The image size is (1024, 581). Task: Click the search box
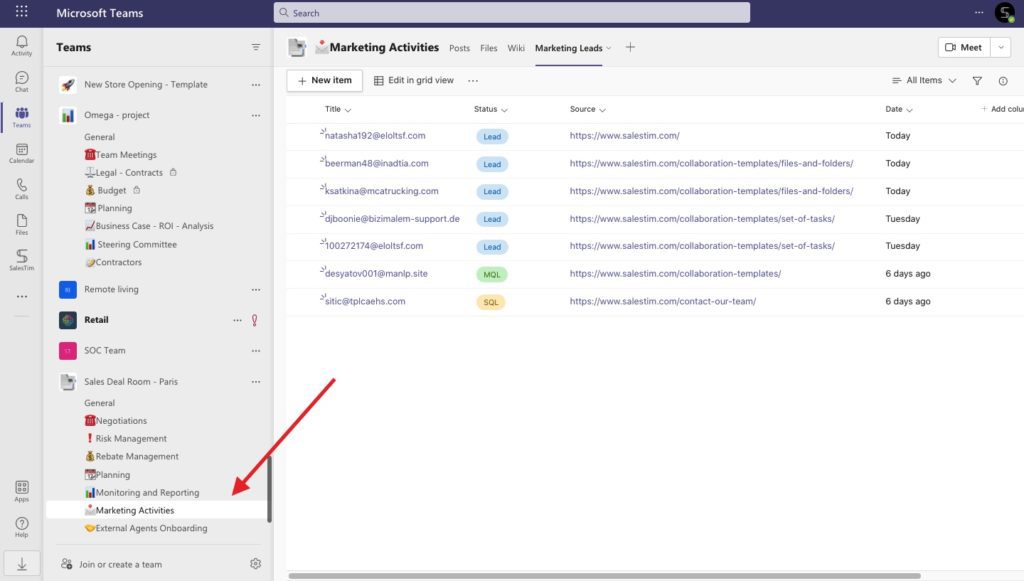511,12
